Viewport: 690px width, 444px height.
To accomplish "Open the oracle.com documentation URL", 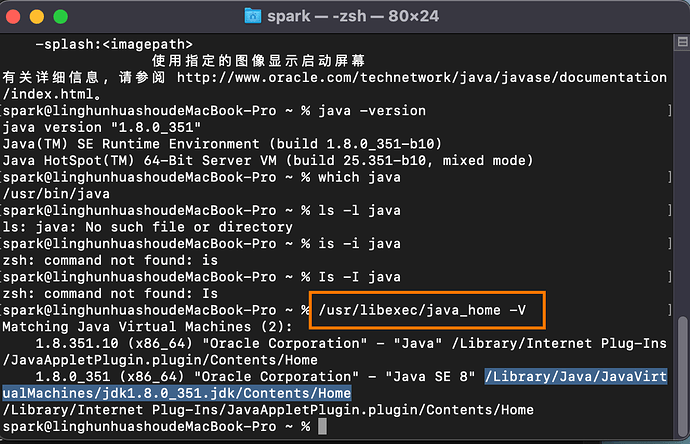I will pos(421,77).
